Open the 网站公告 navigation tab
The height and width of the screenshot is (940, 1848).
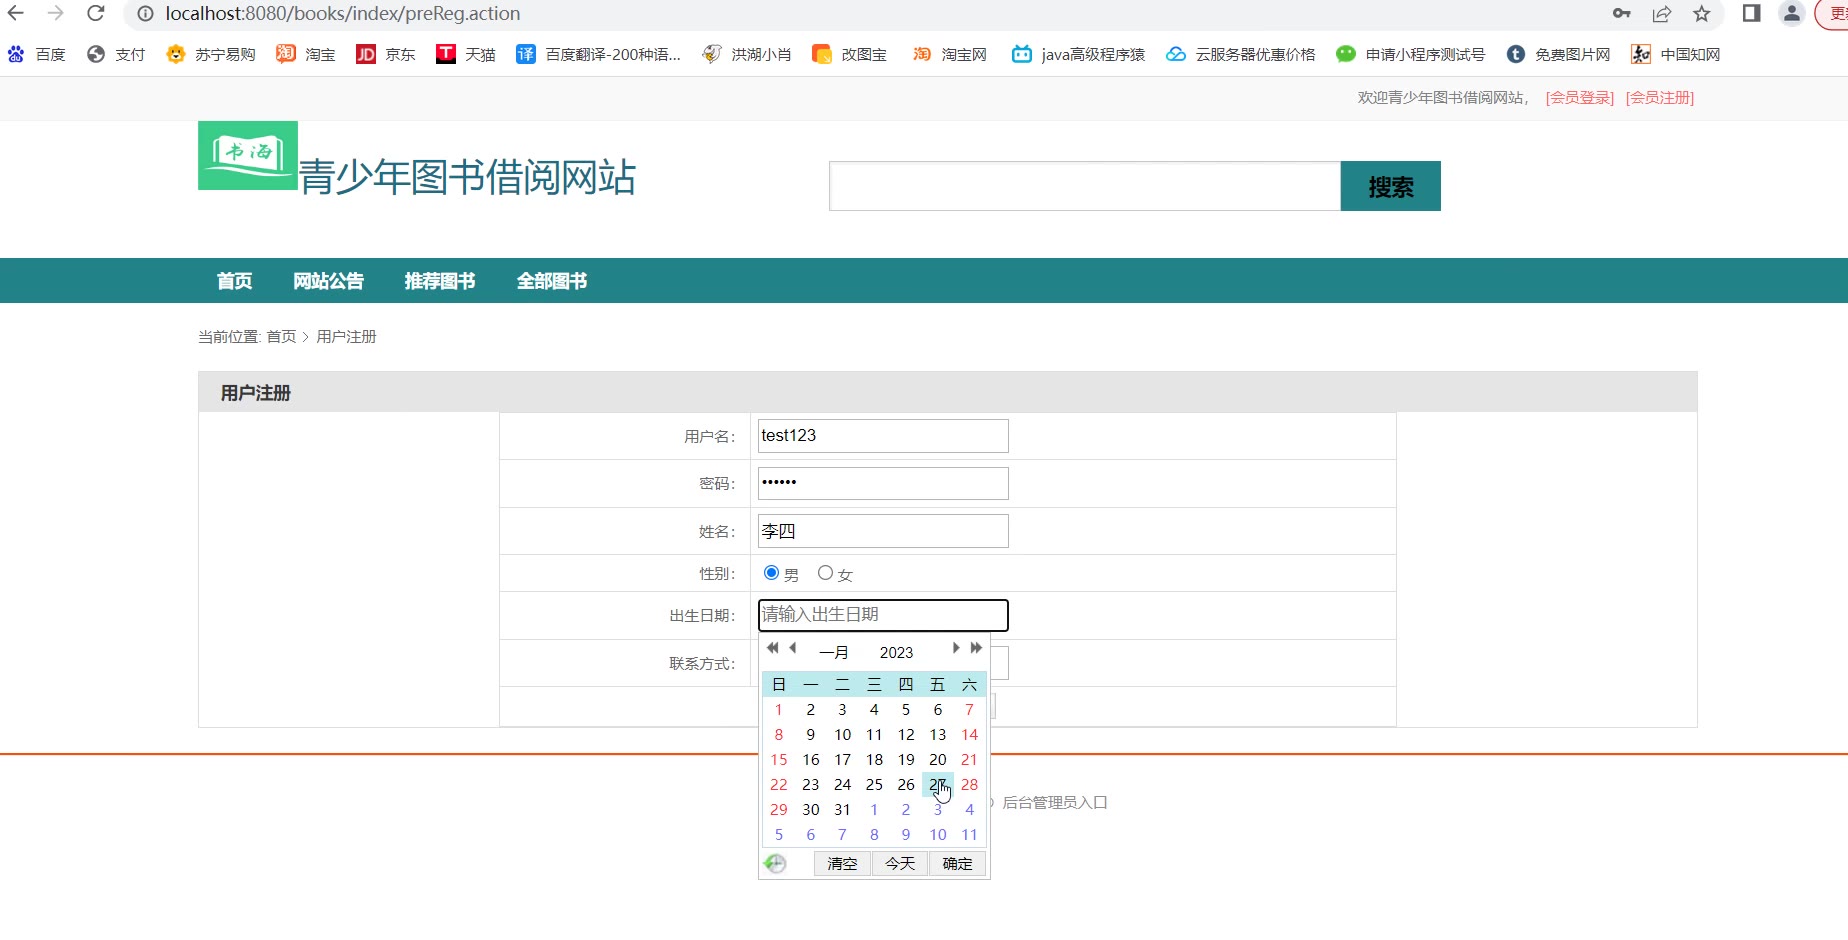click(x=328, y=281)
